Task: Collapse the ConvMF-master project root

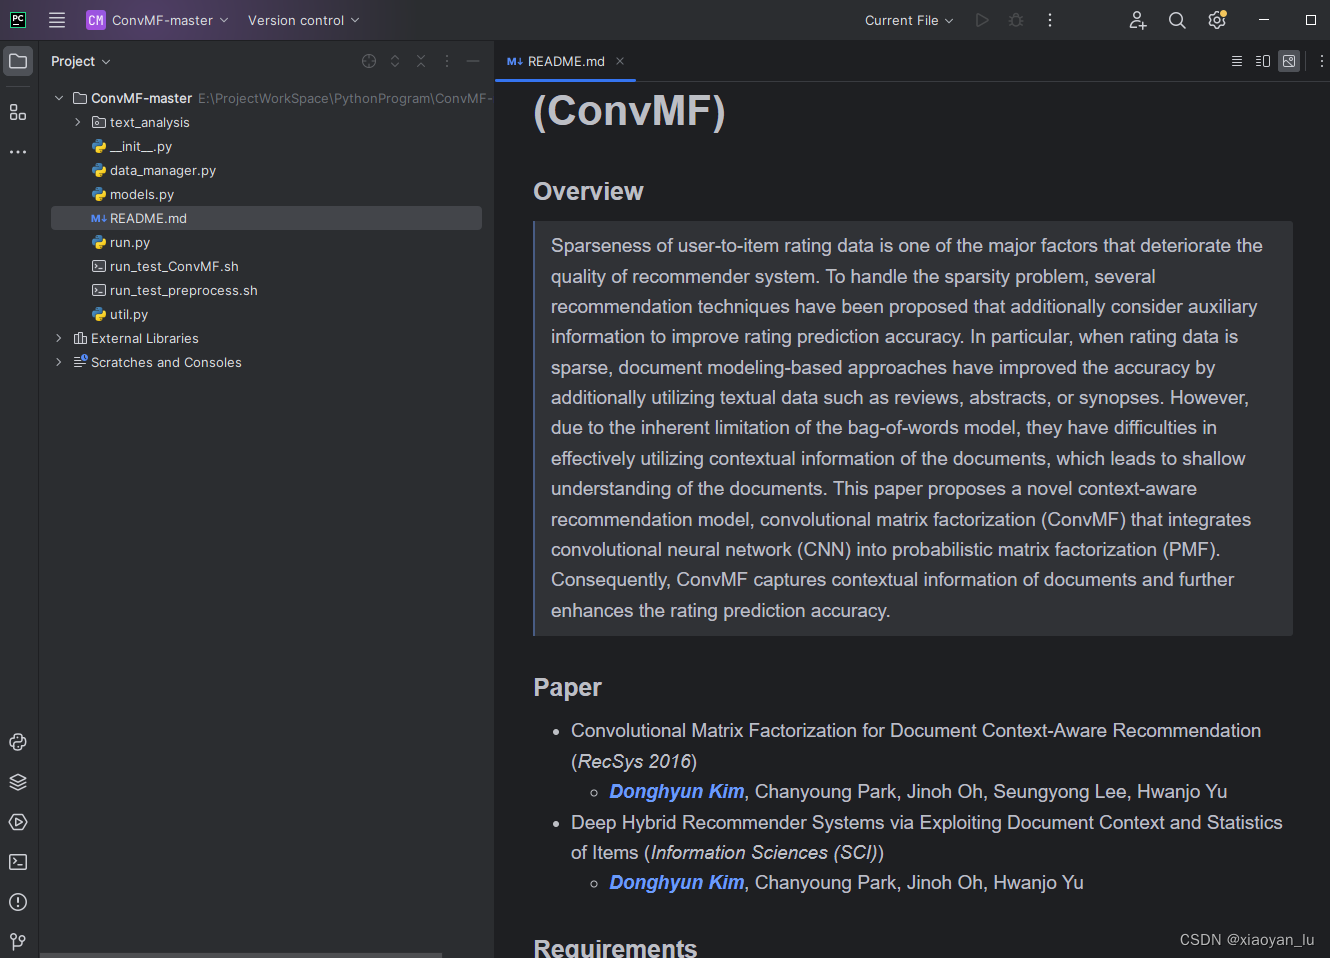Action: [x=58, y=98]
